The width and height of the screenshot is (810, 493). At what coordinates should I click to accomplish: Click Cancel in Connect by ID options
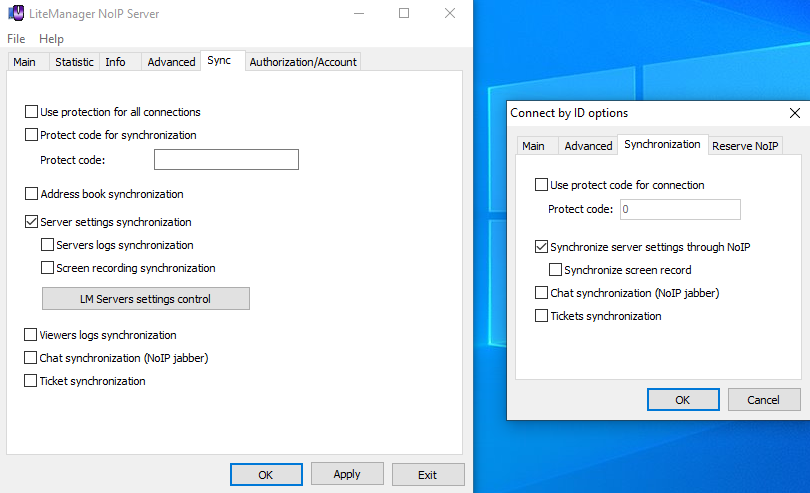click(x=764, y=399)
